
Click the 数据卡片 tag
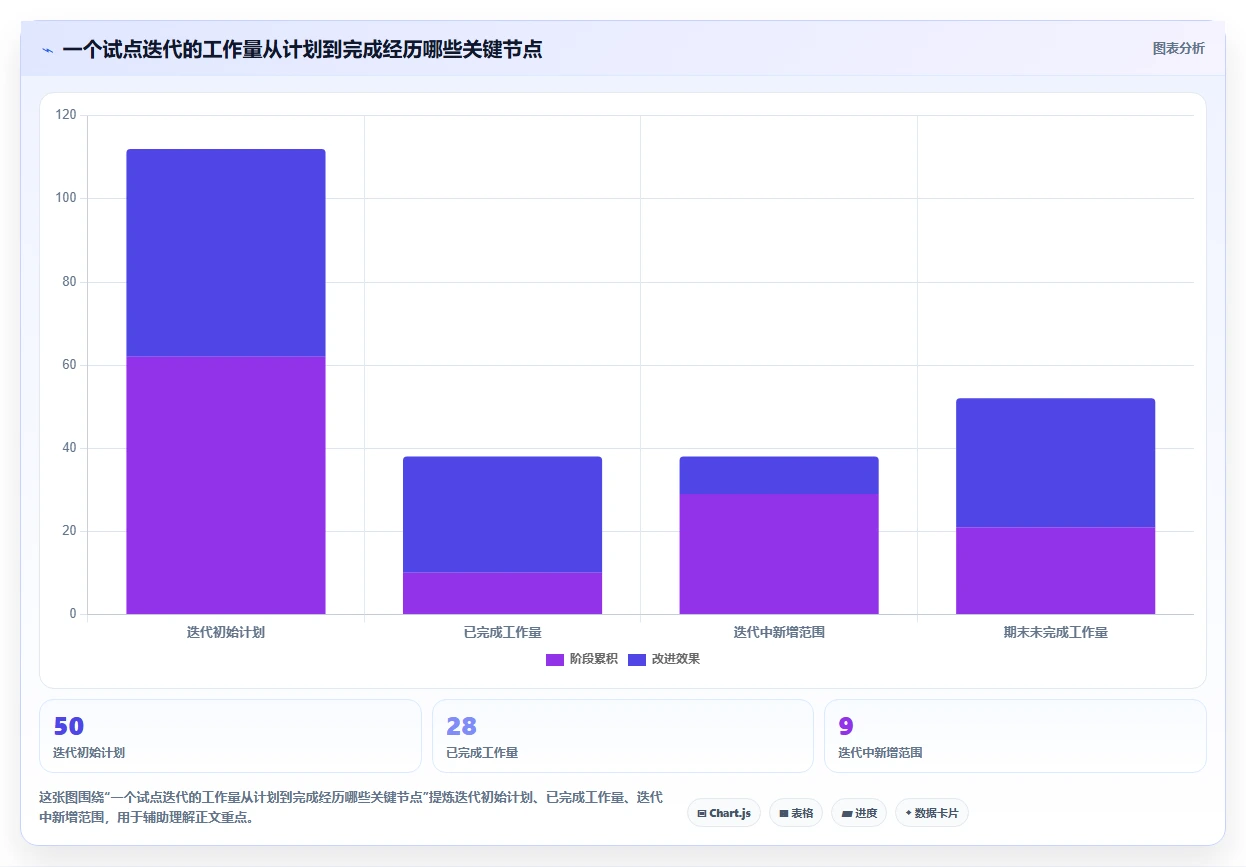932,813
